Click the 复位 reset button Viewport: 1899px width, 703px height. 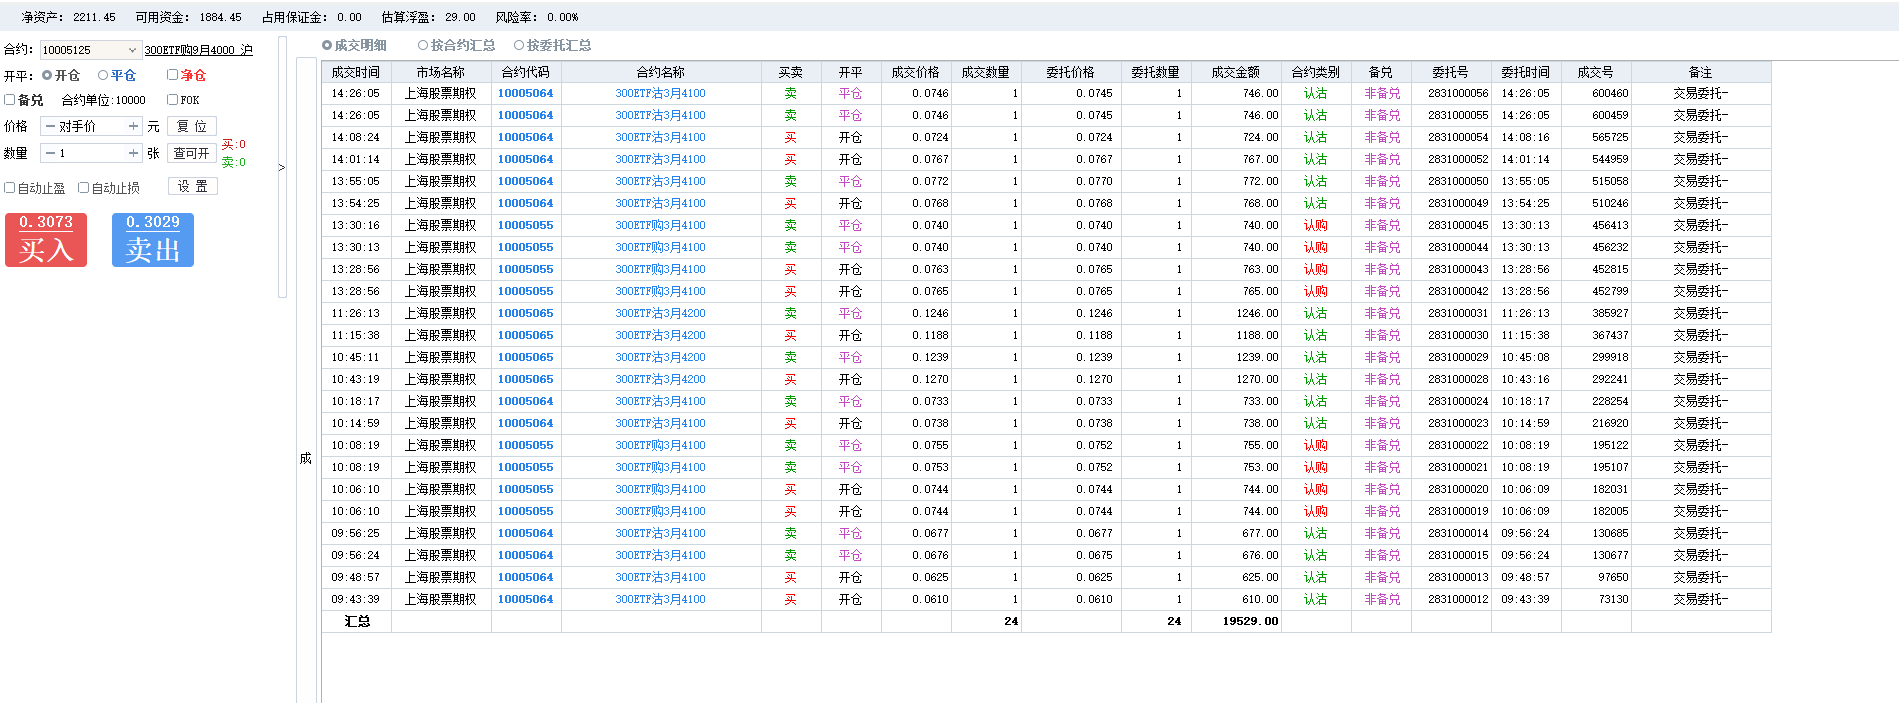tap(192, 126)
